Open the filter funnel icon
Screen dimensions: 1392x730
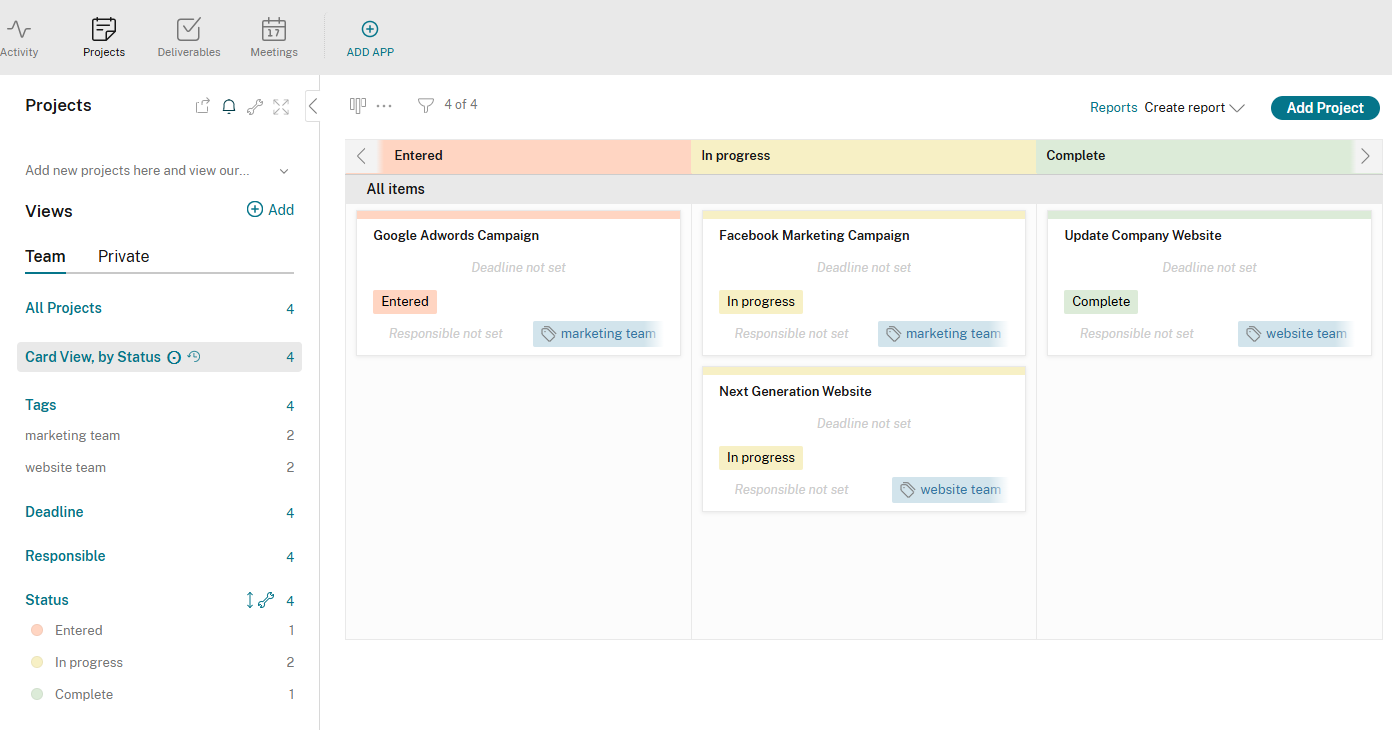pyautogui.click(x=426, y=104)
